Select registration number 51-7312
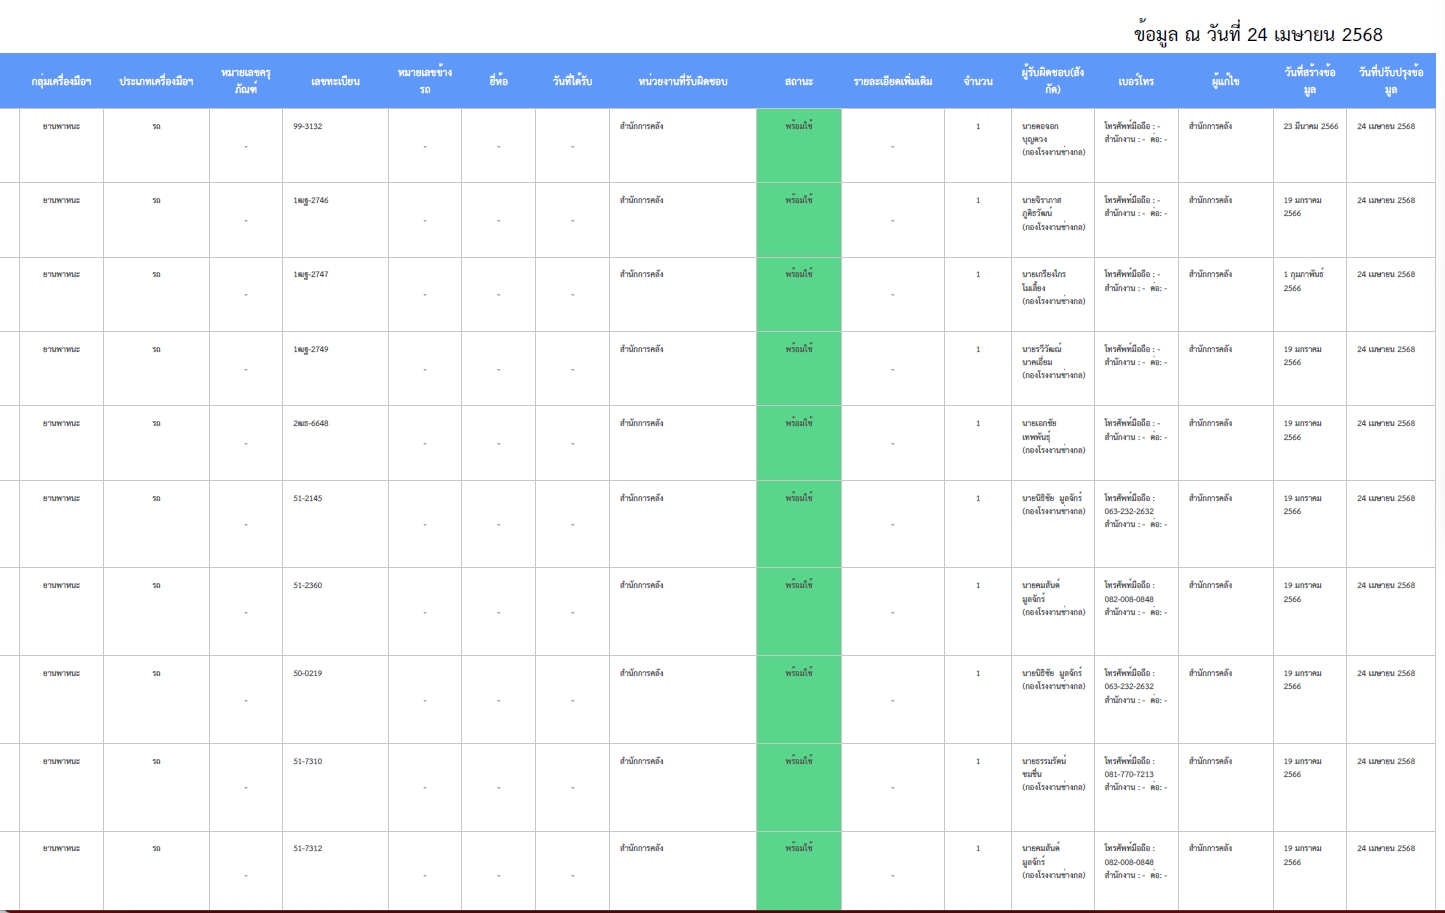Image resolution: width=1445 pixels, height=913 pixels. point(308,848)
